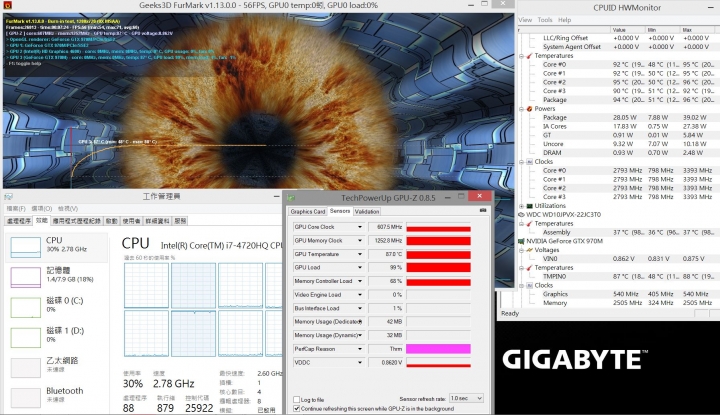Click the Voltages icon under GTX 970M
Viewport: 720px width, 415px height.
pyautogui.click(x=529, y=250)
